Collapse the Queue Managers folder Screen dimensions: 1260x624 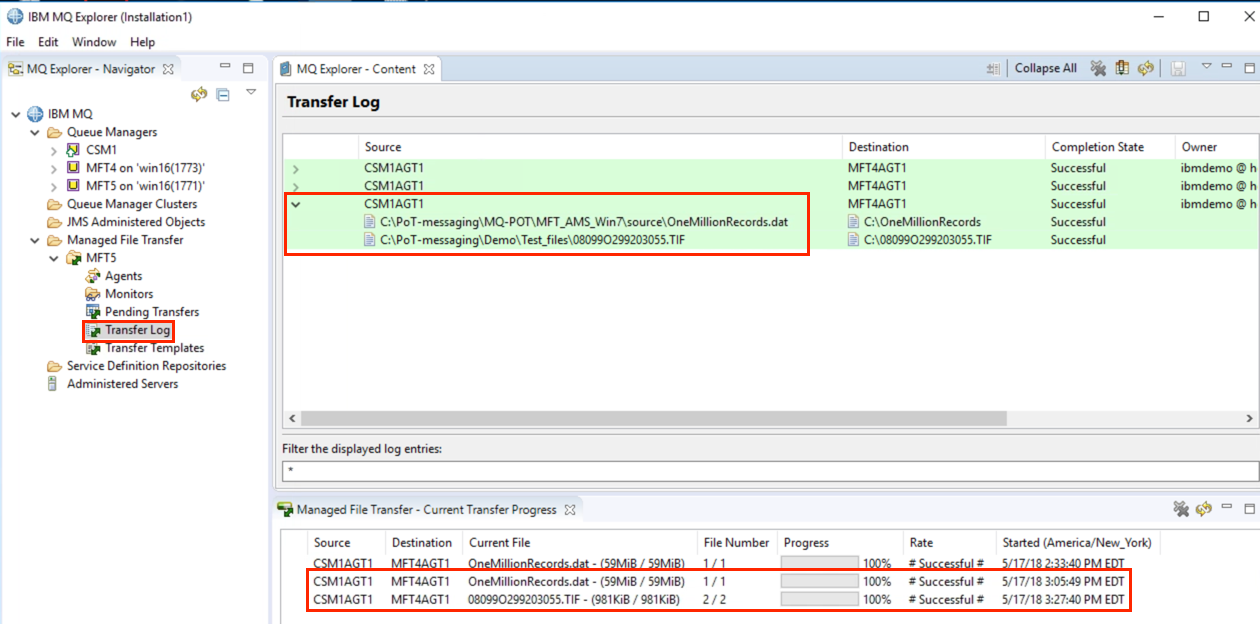34,132
